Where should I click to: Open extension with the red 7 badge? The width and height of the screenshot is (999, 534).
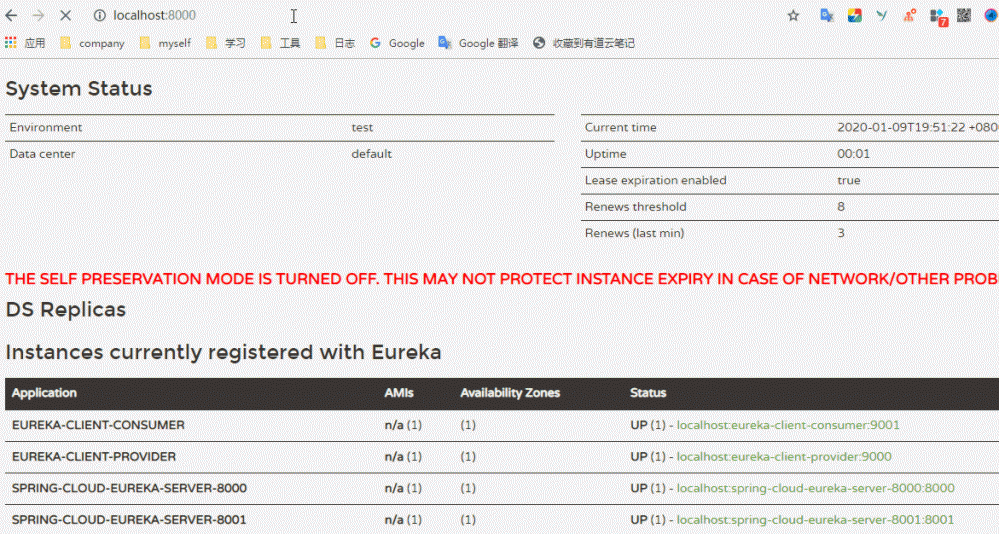coord(938,17)
